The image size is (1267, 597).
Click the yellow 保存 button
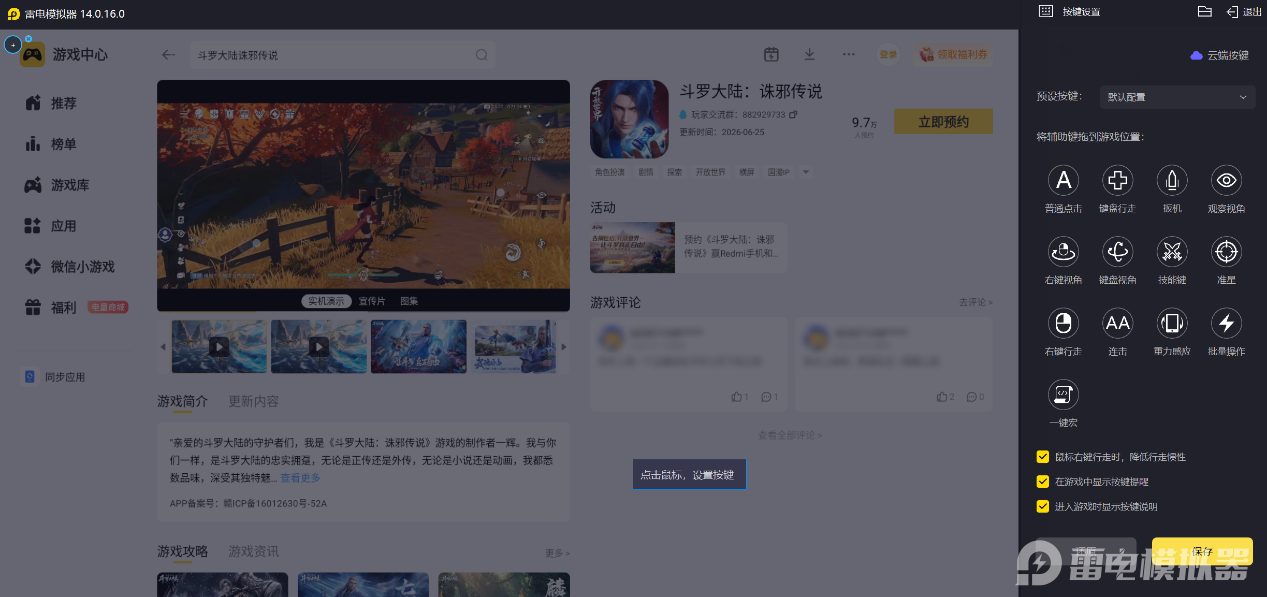(1202, 552)
